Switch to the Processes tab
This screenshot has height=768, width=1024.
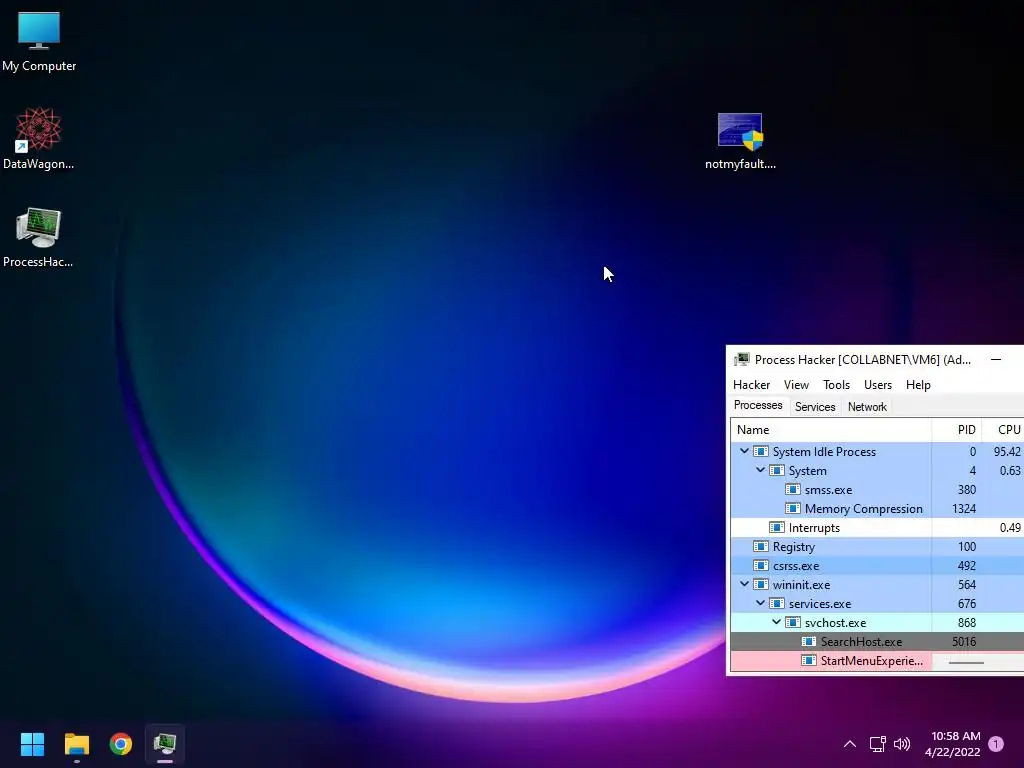(x=758, y=406)
